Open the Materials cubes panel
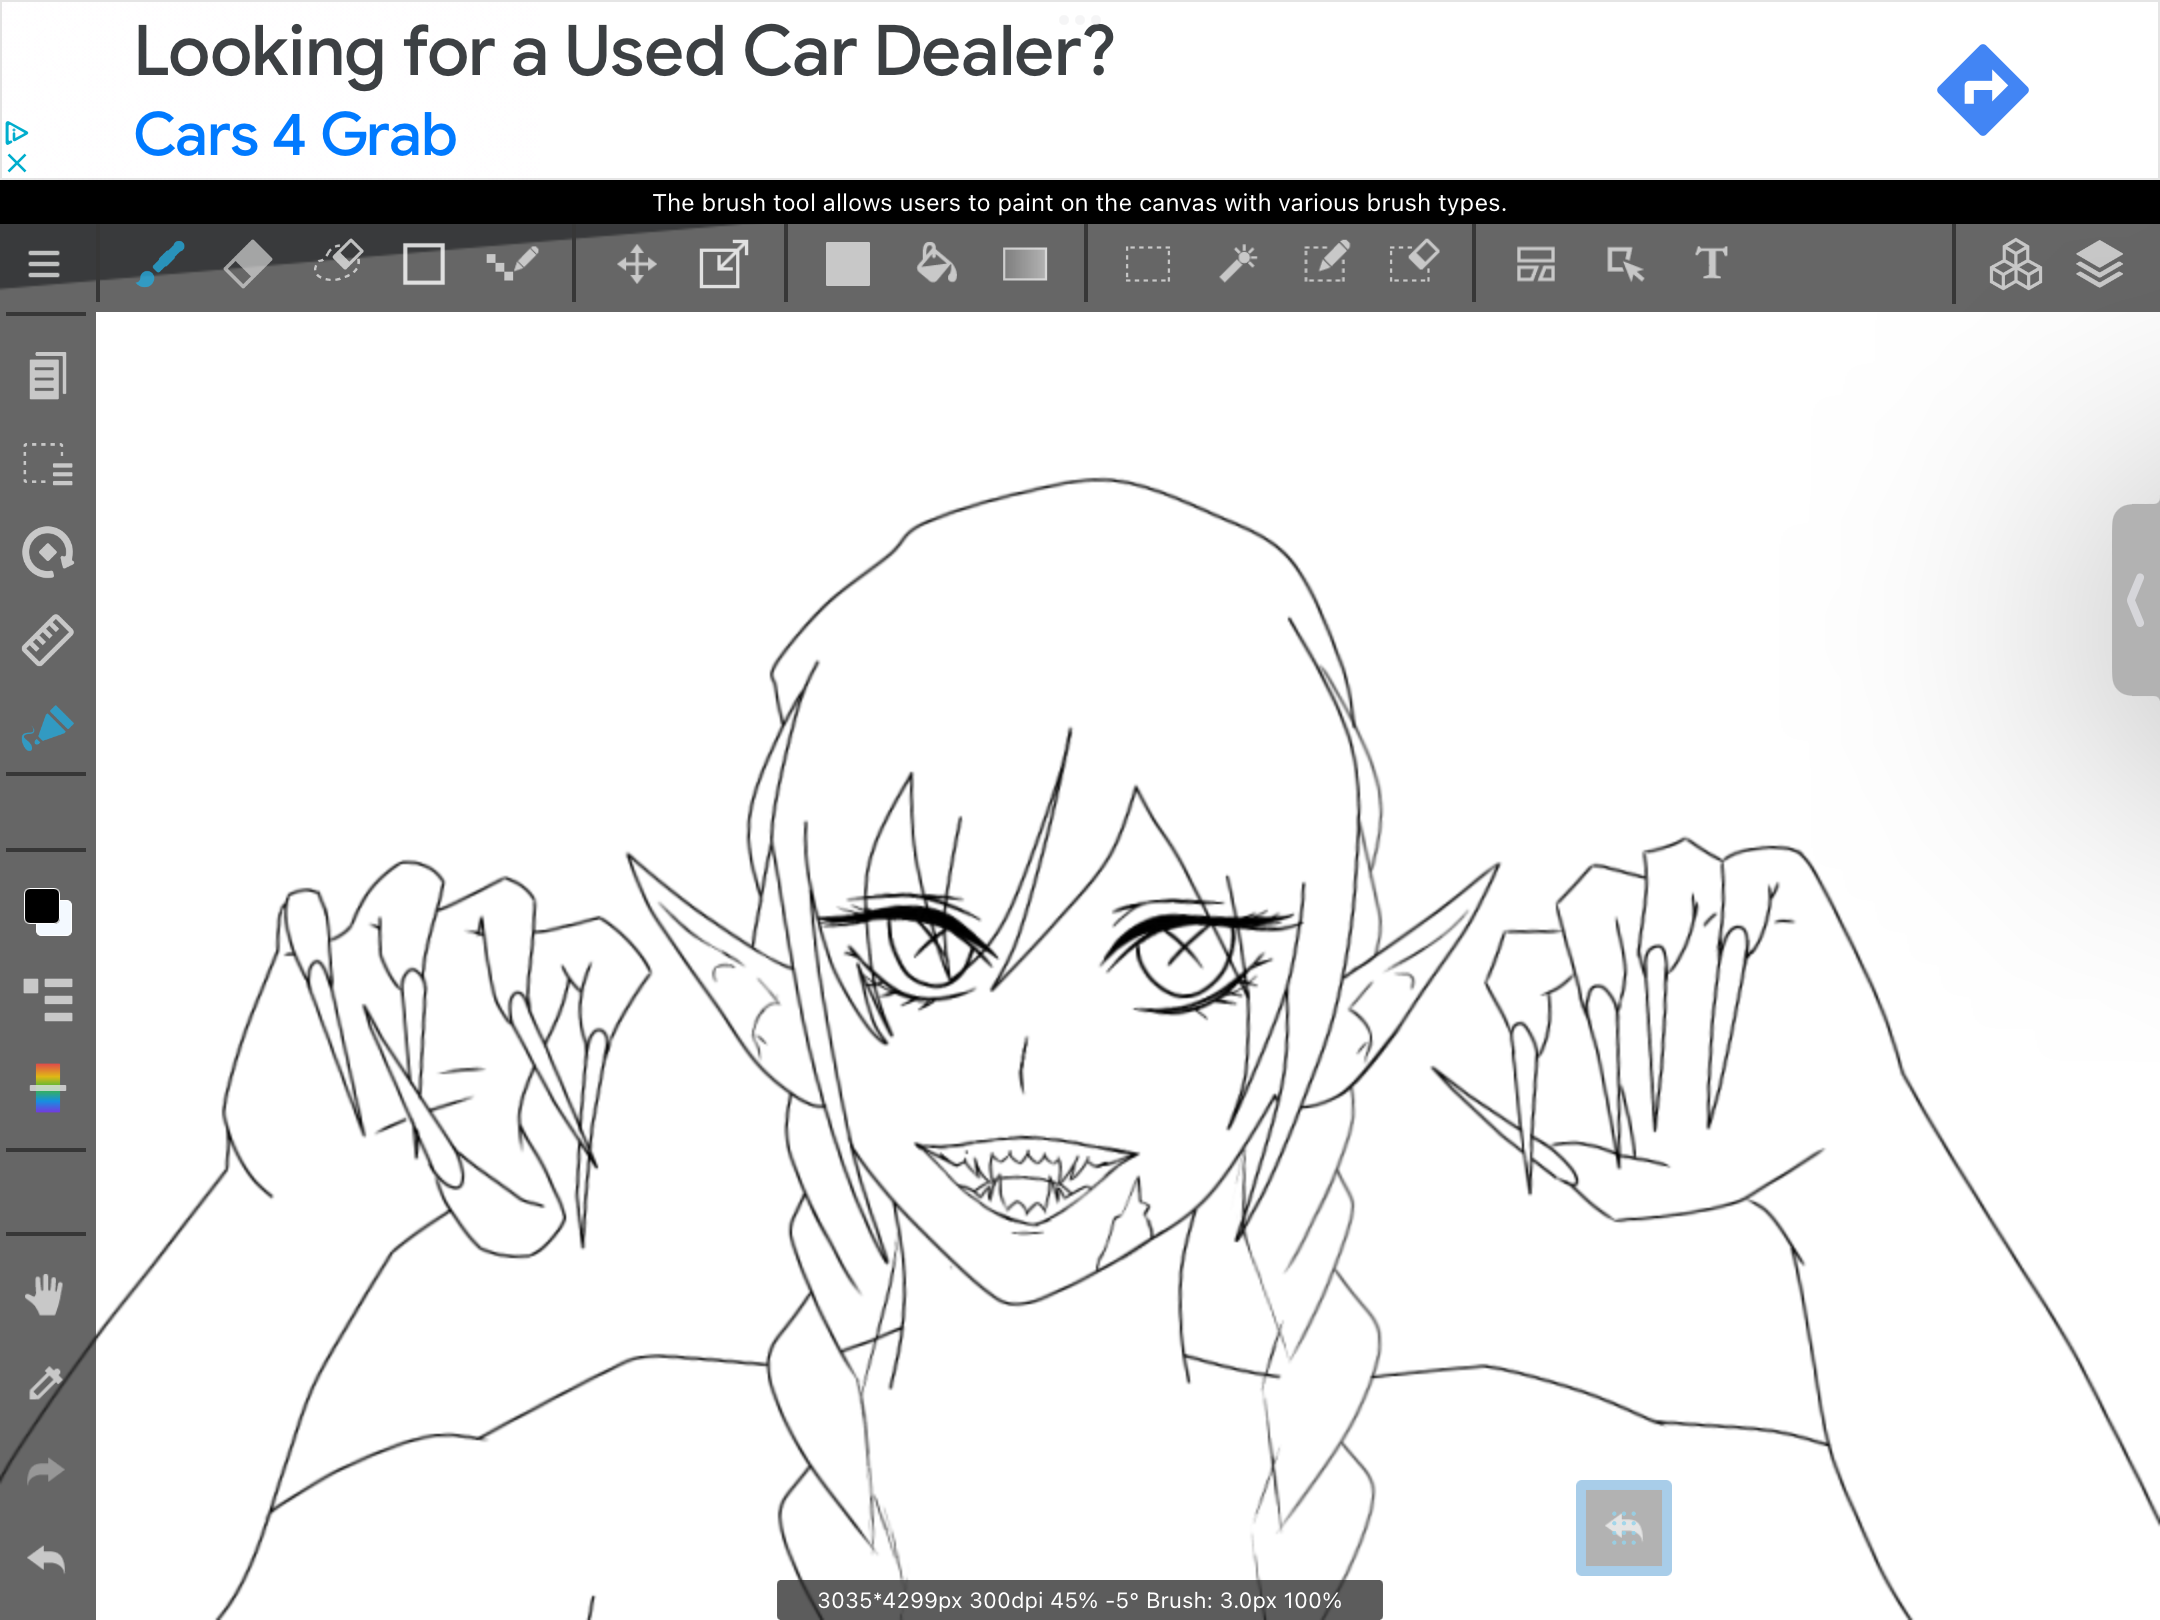 (2015, 264)
